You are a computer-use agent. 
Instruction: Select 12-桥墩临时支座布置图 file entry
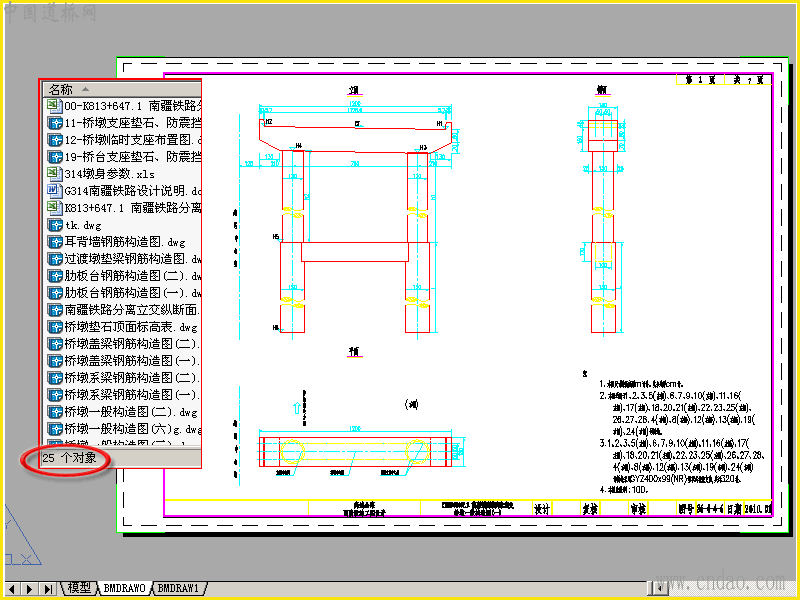124,140
